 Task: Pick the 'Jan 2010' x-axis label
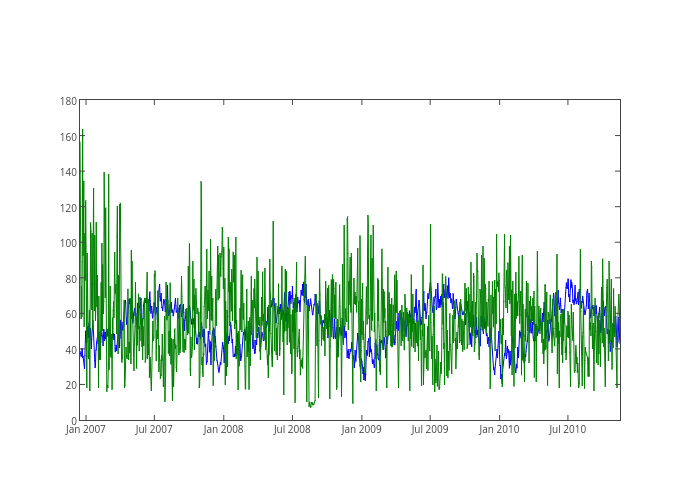click(x=499, y=429)
